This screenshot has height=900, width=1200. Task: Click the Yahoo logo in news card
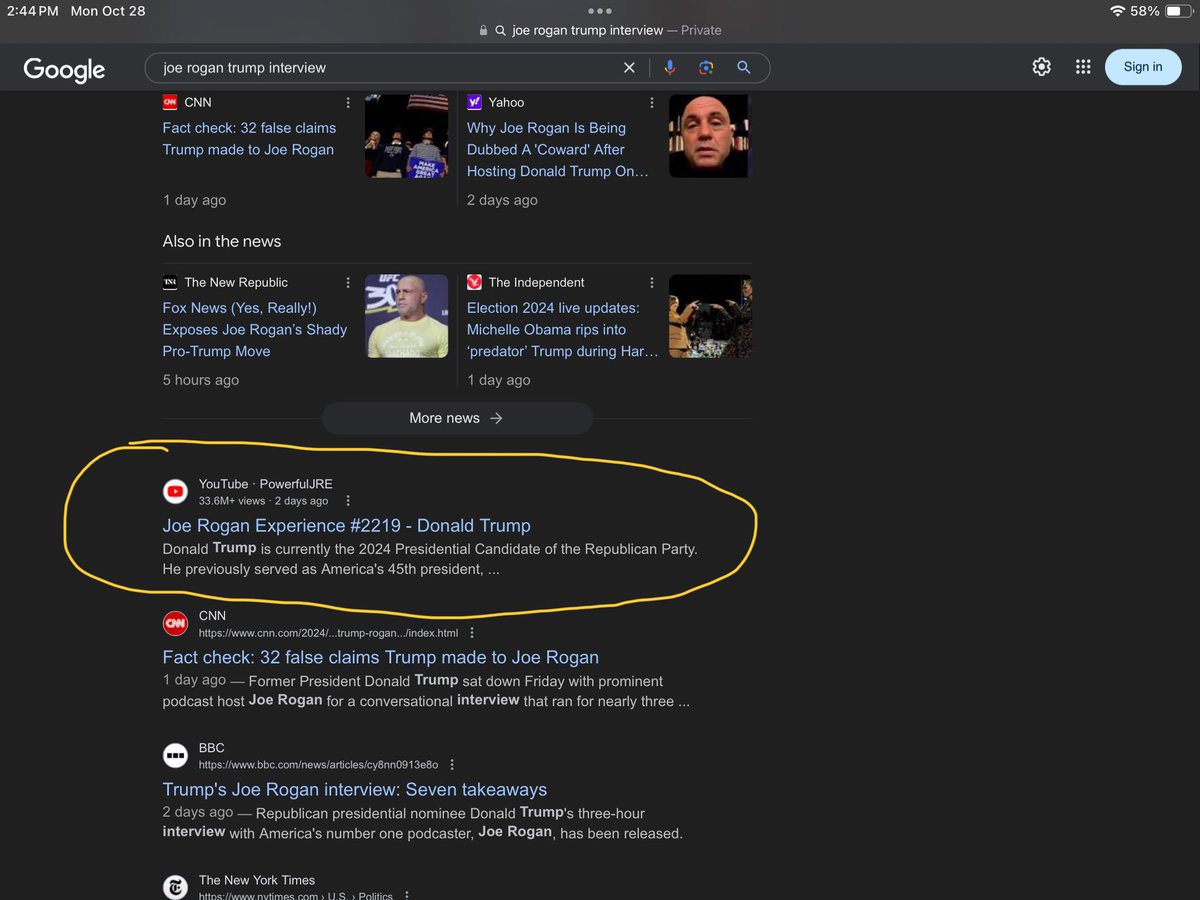pos(474,102)
